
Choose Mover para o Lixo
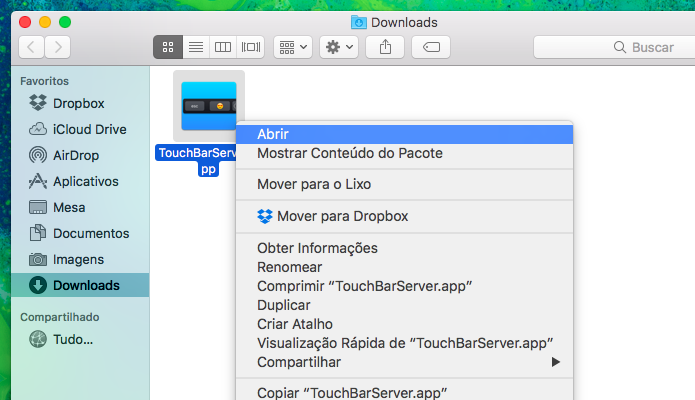coord(404,184)
